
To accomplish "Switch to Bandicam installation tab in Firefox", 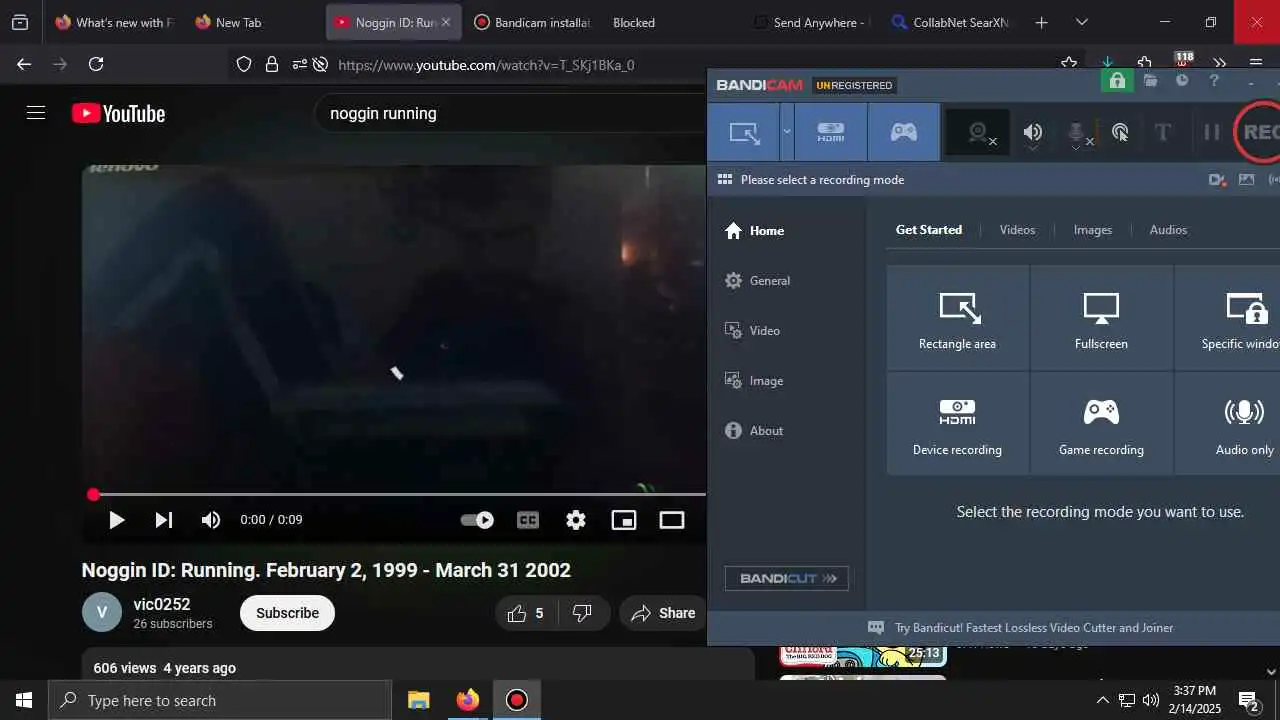I will pos(532,22).
